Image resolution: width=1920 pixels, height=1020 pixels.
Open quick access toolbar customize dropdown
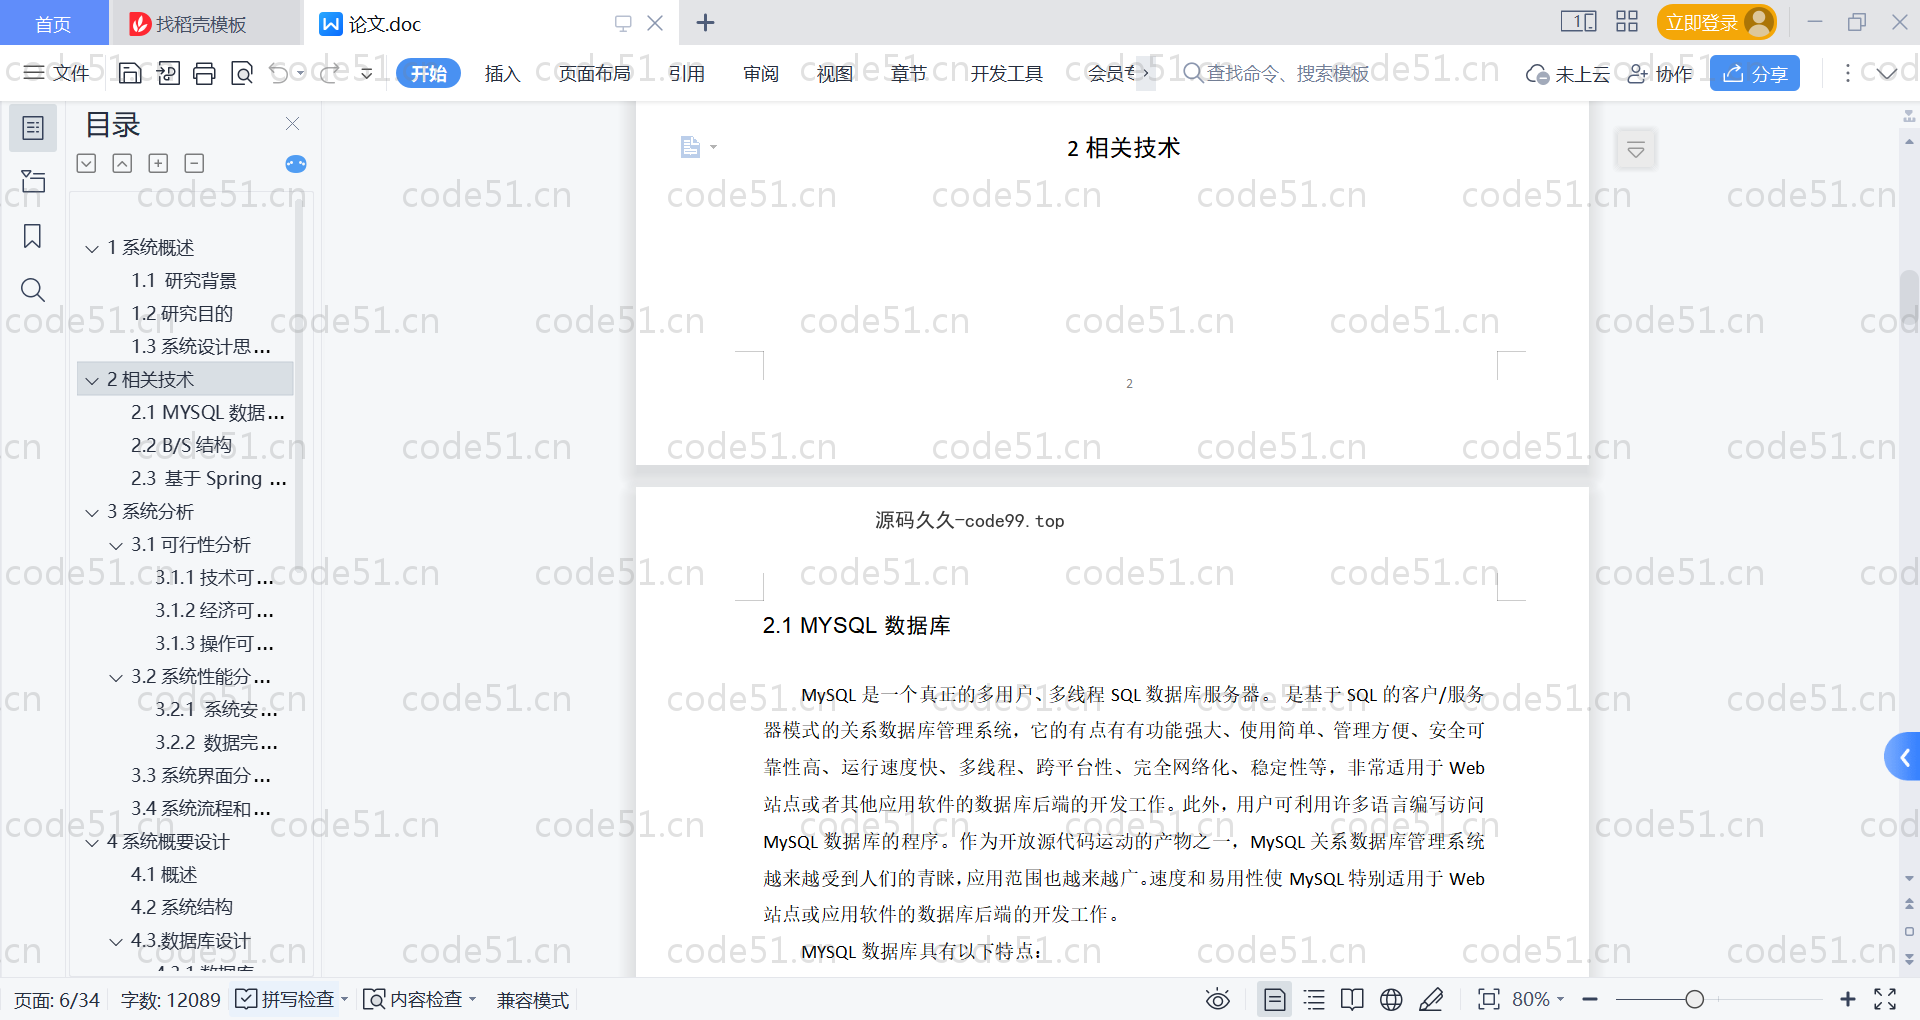click(367, 73)
